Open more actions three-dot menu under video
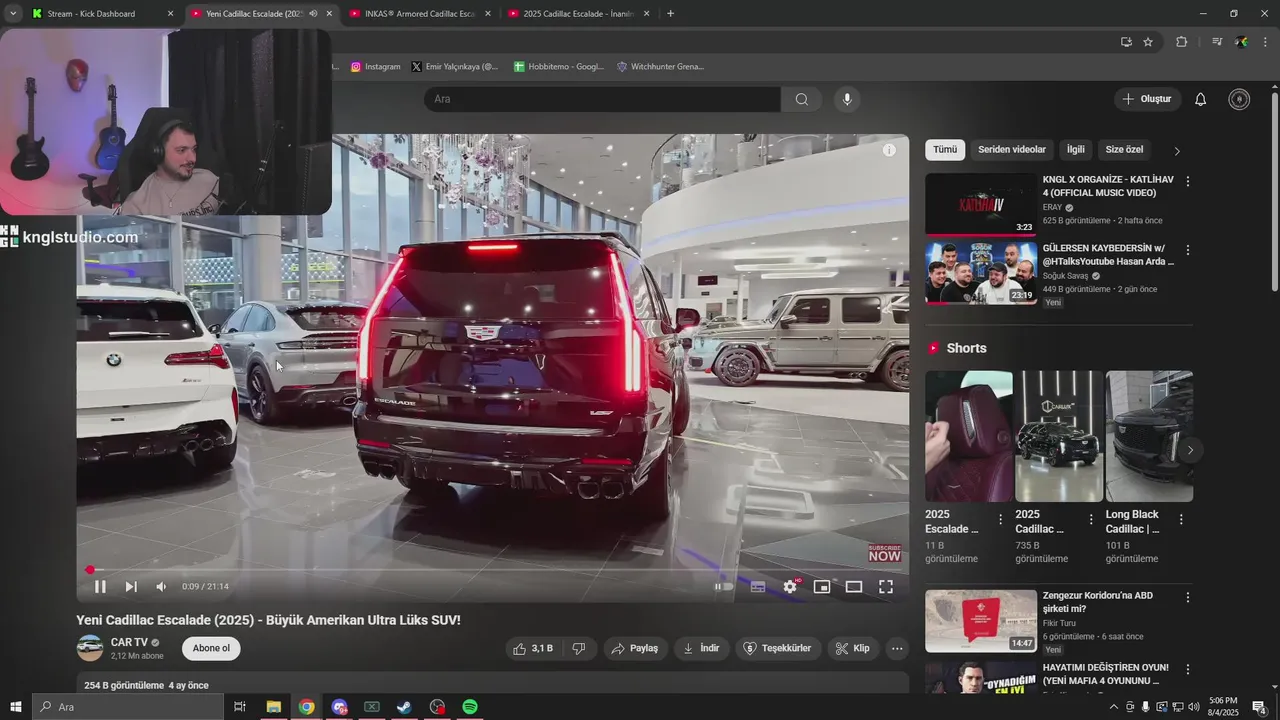 (897, 648)
